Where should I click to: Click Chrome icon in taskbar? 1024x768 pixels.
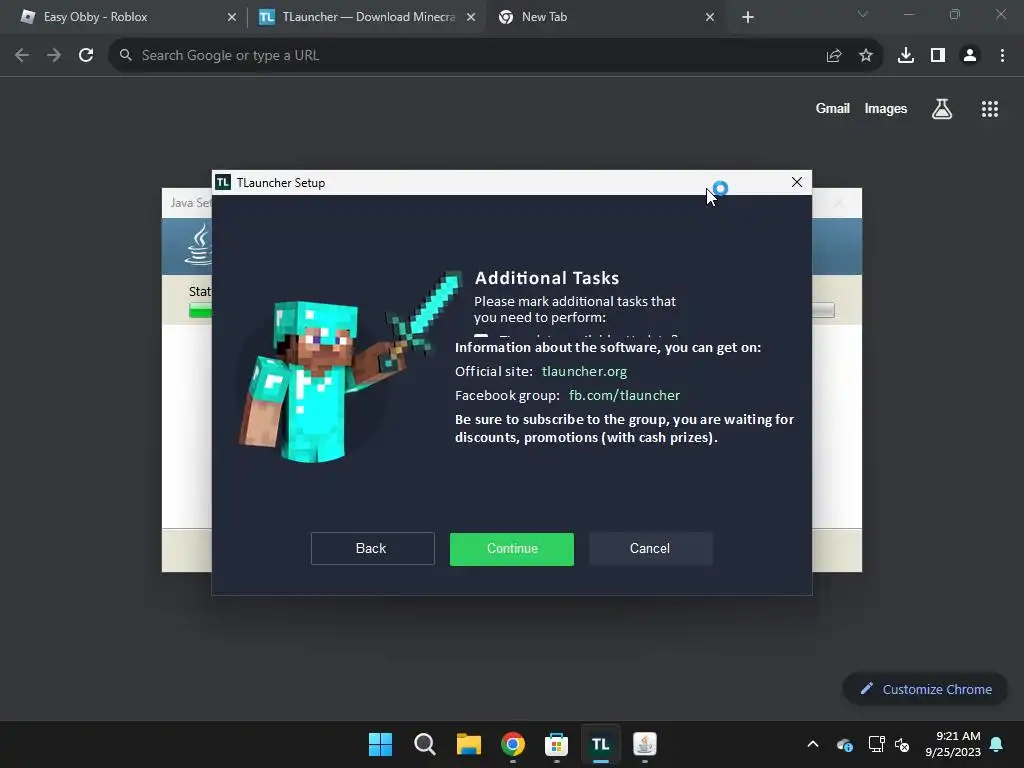click(x=513, y=744)
